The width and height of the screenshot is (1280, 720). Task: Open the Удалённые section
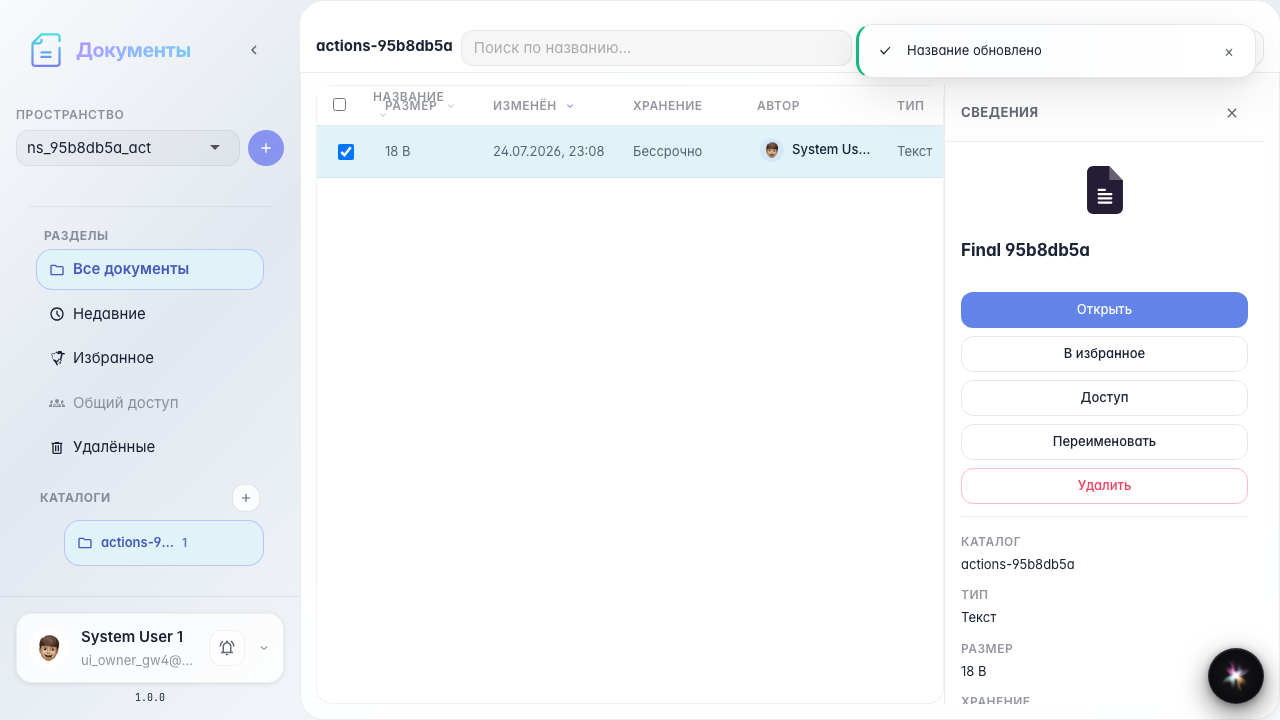tap(150, 447)
